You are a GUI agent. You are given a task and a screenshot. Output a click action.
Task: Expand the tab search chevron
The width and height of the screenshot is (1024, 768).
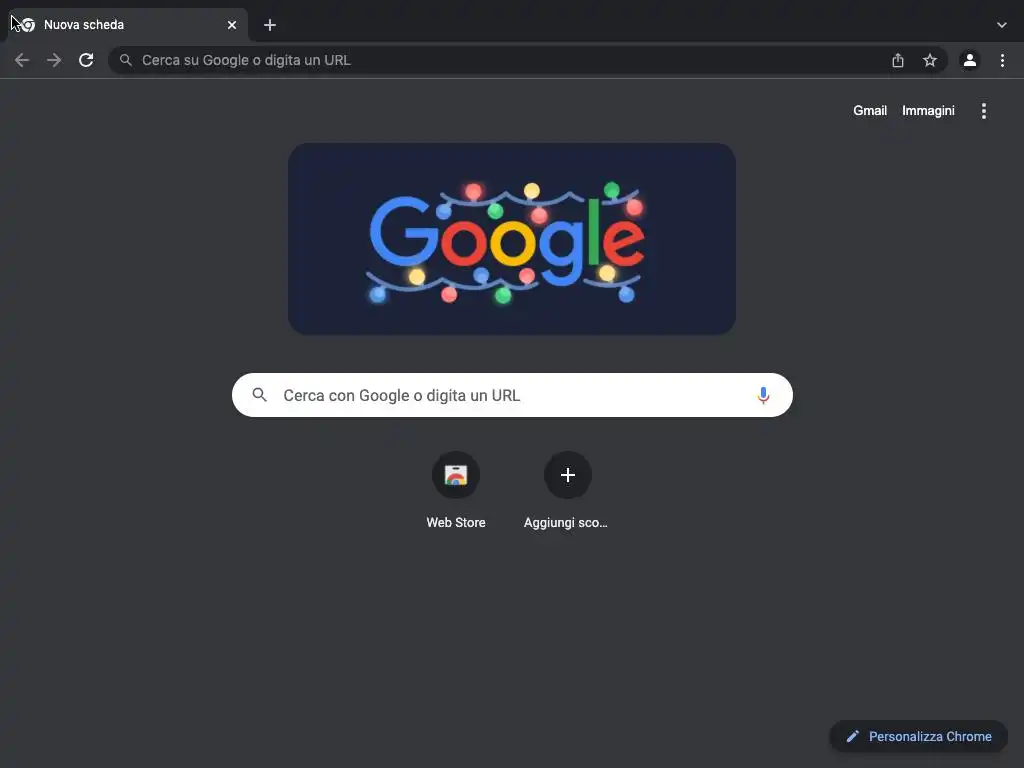click(1002, 25)
